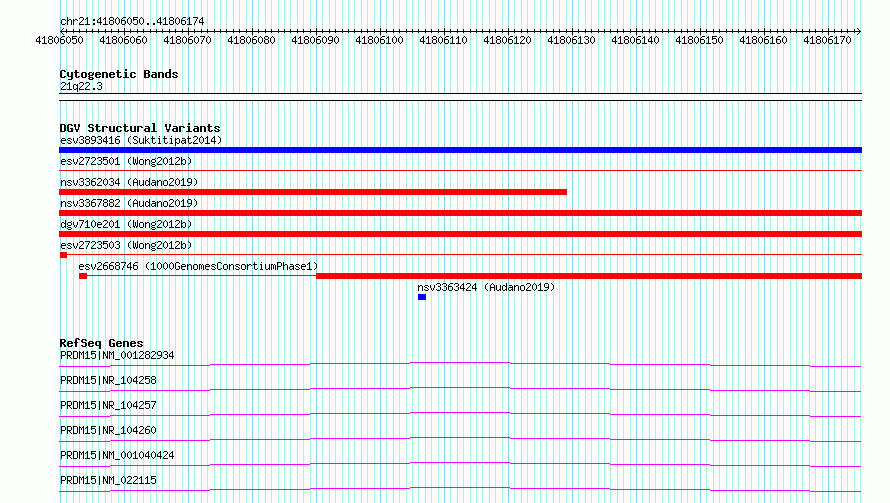The image size is (890, 503).
Task: Open the PRDM15|NM_001282934 transcript
Action: coord(117,355)
